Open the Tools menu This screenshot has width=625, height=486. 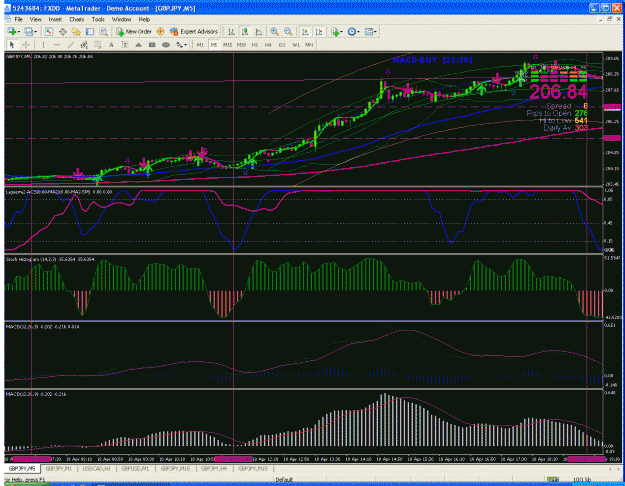tap(98, 19)
